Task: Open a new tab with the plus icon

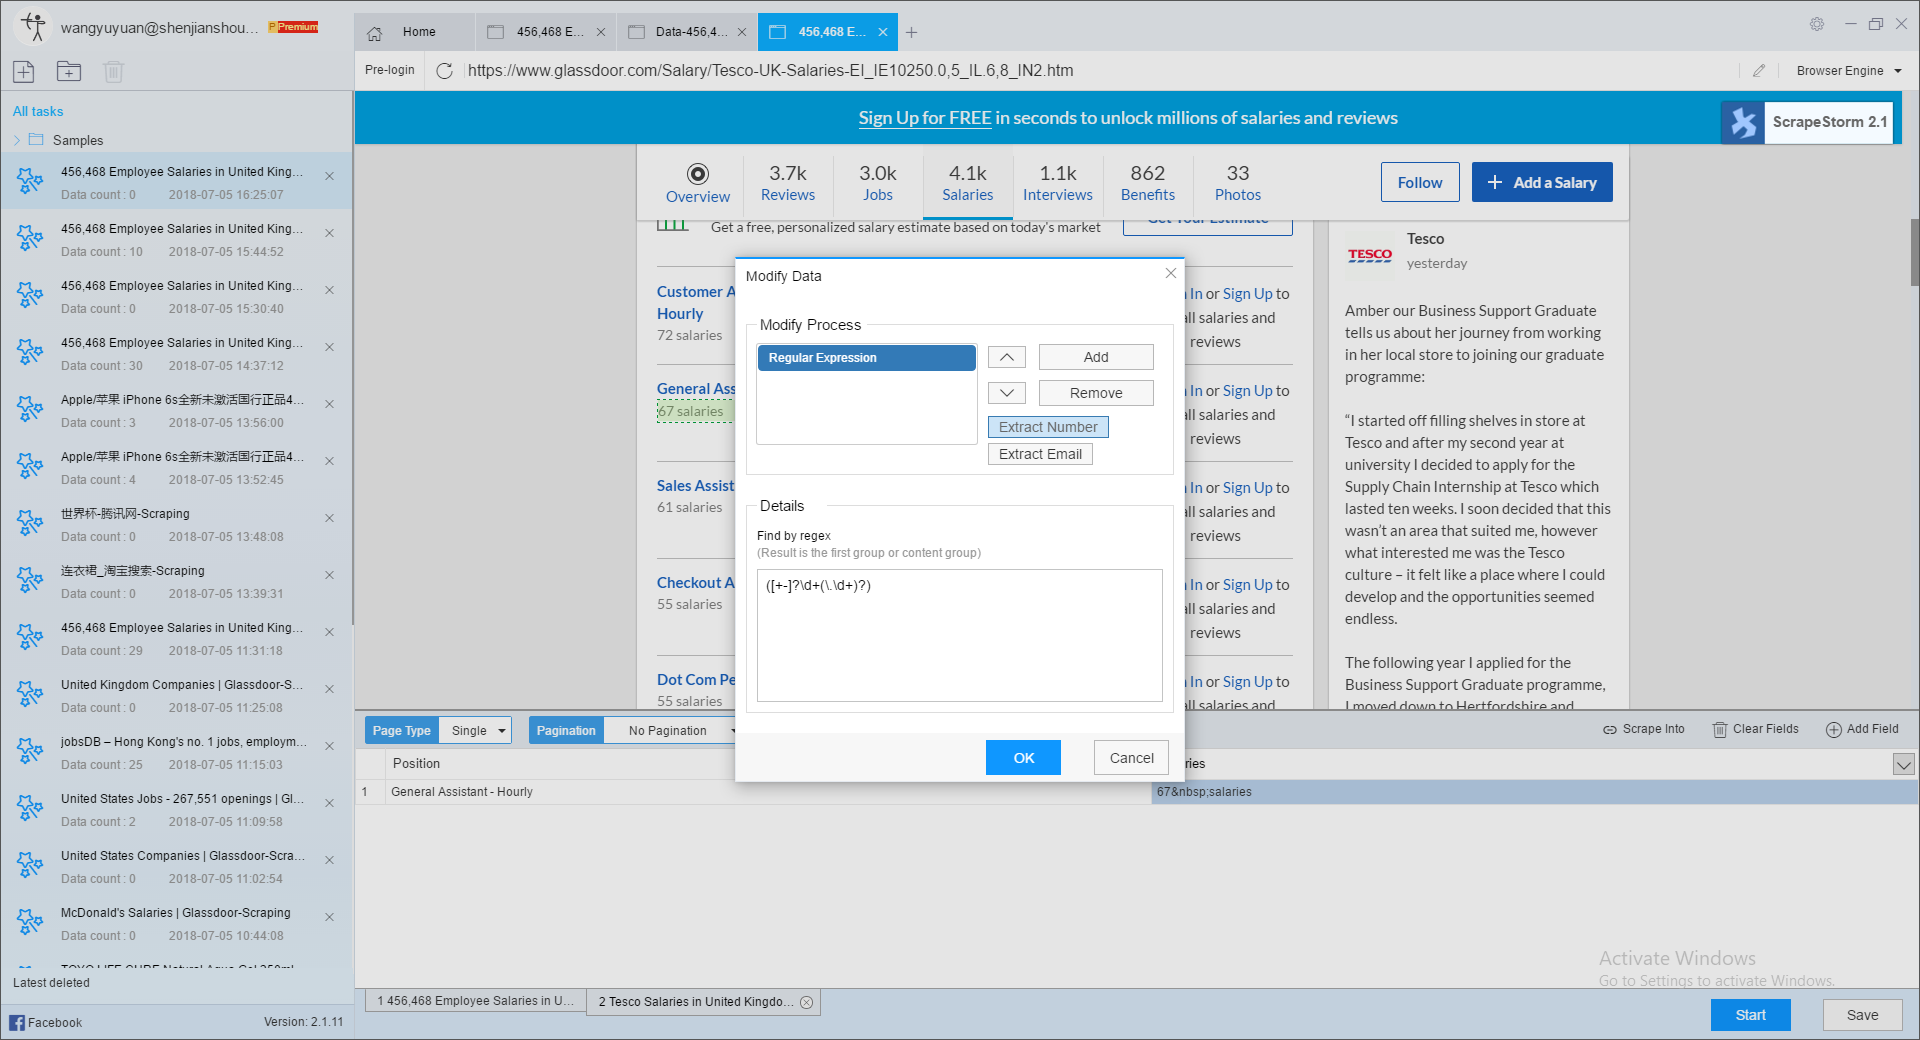Action: click(x=911, y=33)
